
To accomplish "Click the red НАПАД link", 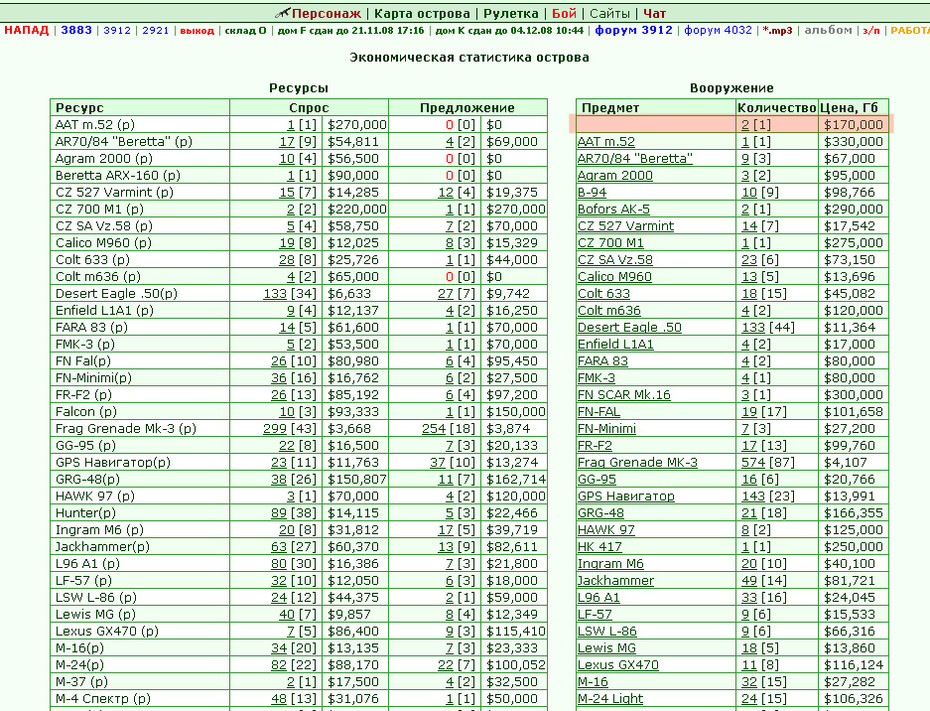I will tap(27, 30).
